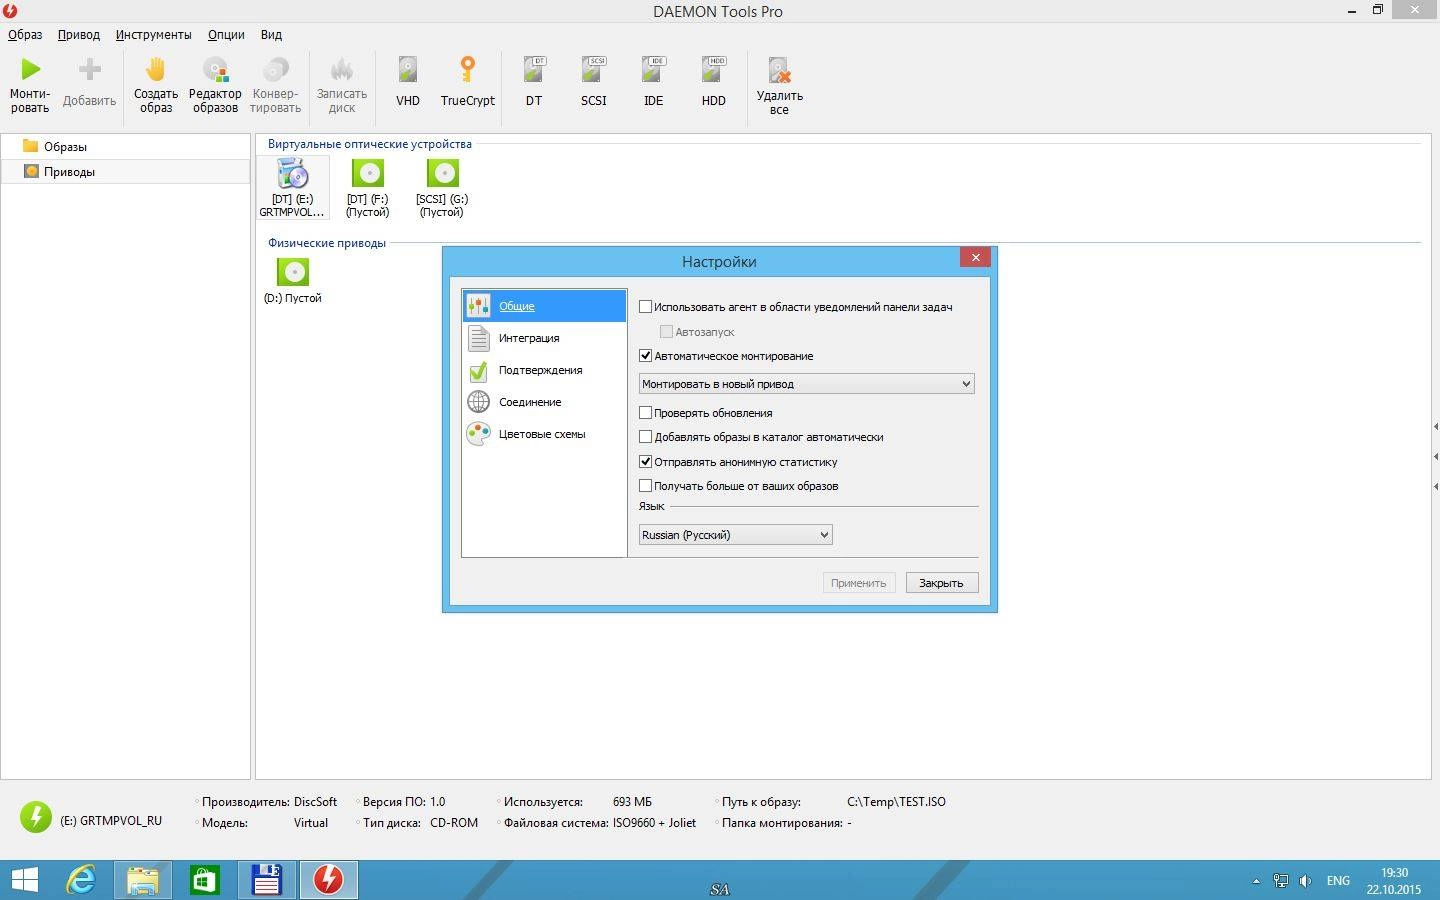1440x900 pixels.
Task: Open Create image (Создать образ) tool
Action: (156, 84)
